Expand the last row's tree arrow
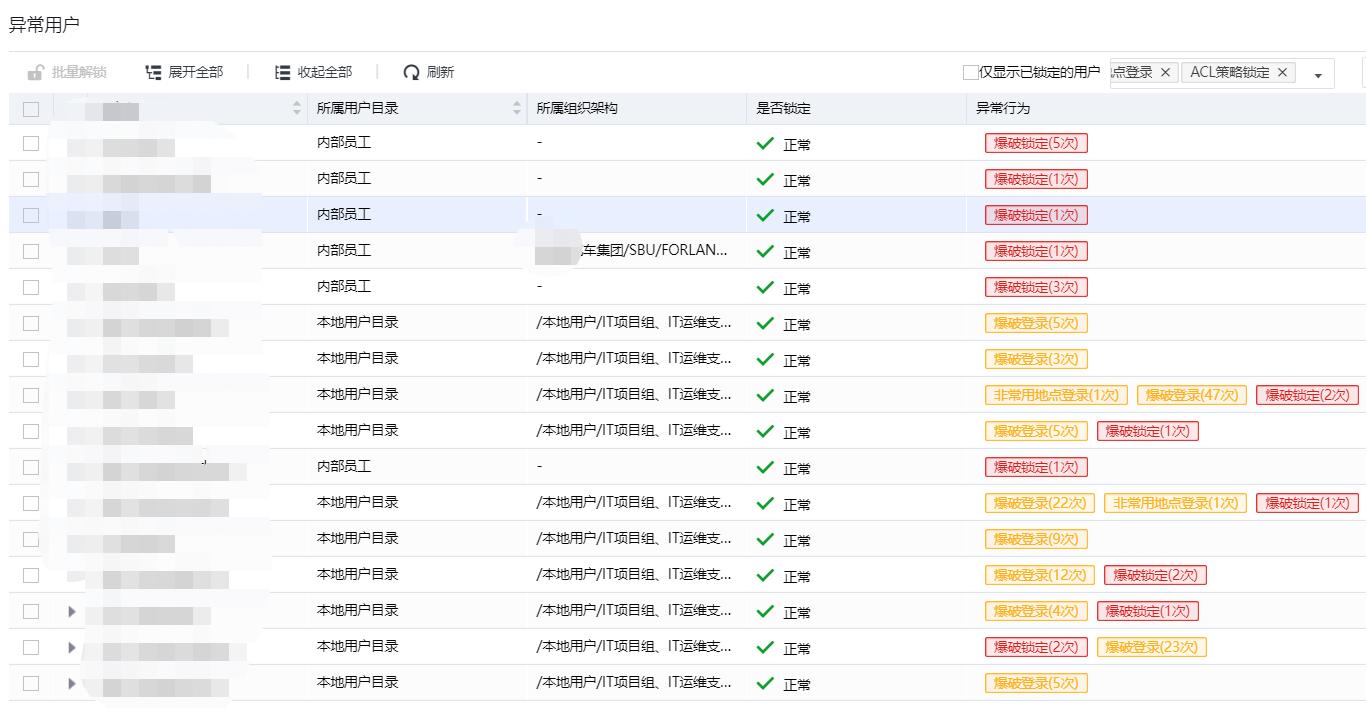1366x708 pixels. (71, 683)
